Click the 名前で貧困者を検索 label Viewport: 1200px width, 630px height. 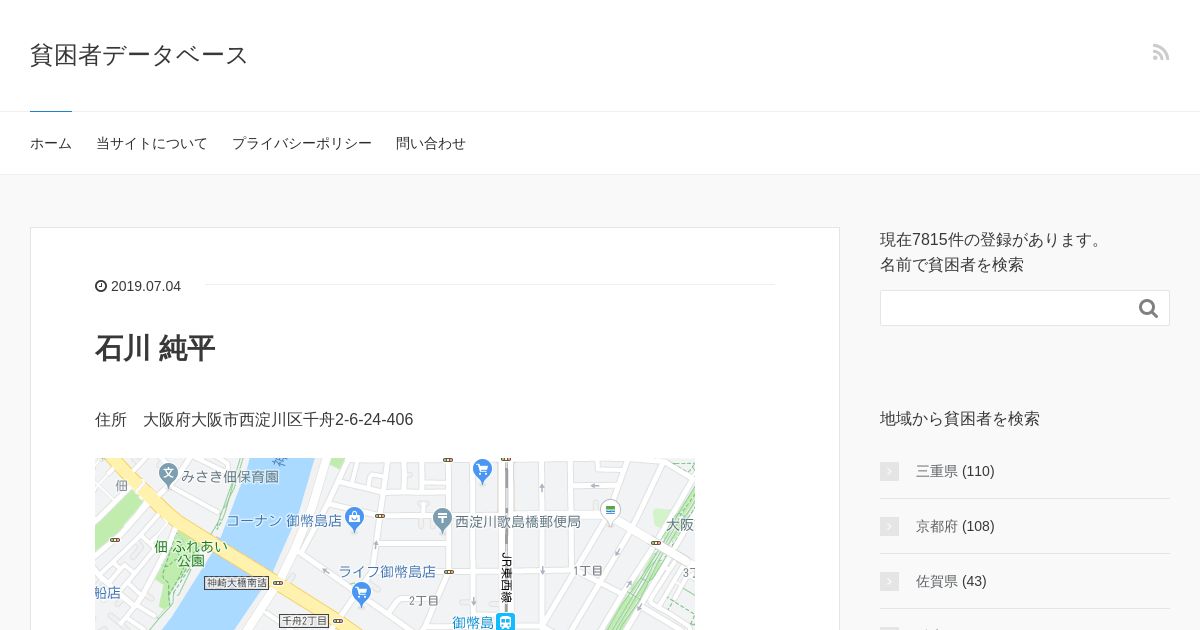coord(952,265)
